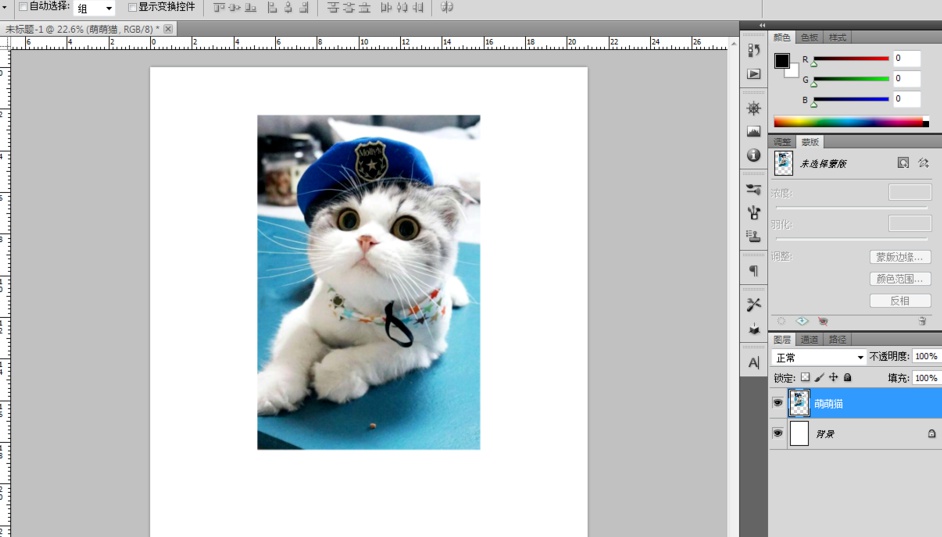942x537 pixels.
Task: Click the 不透明度 100% field
Action: 926,356
